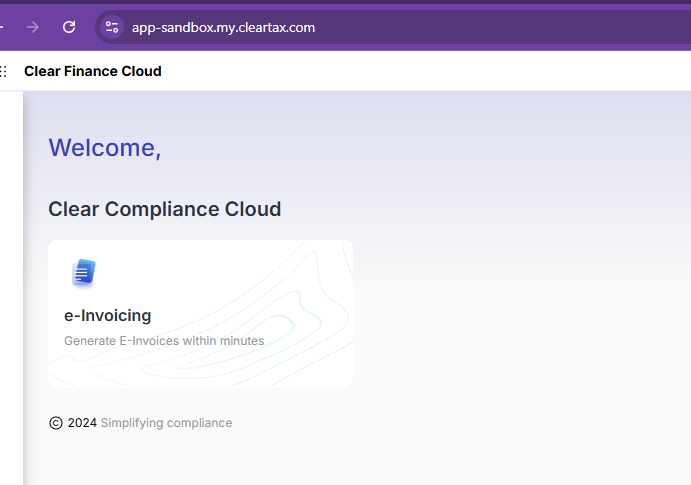Click the address bar URL text

[223, 27]
